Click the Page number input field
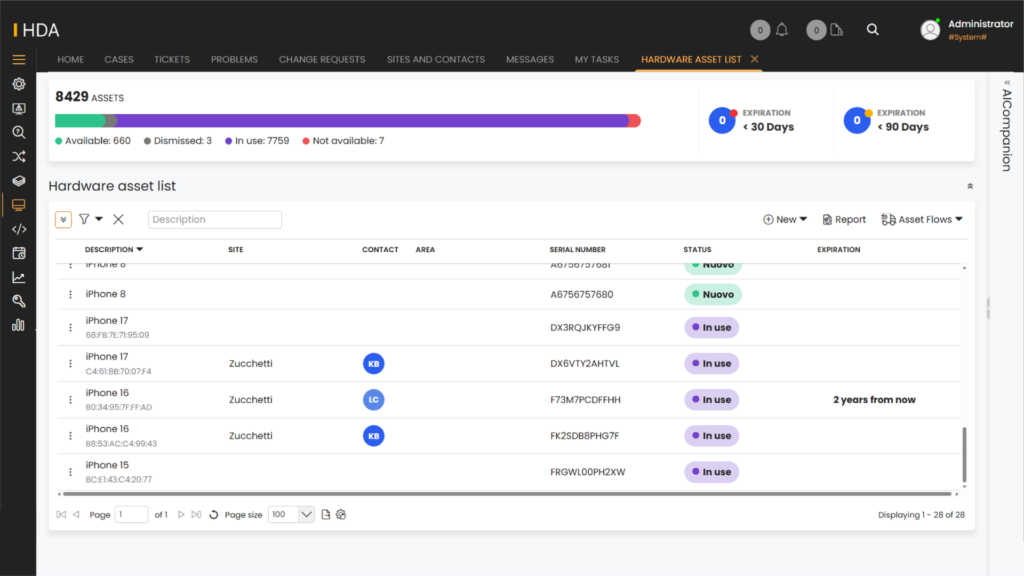 click(131, 515)
